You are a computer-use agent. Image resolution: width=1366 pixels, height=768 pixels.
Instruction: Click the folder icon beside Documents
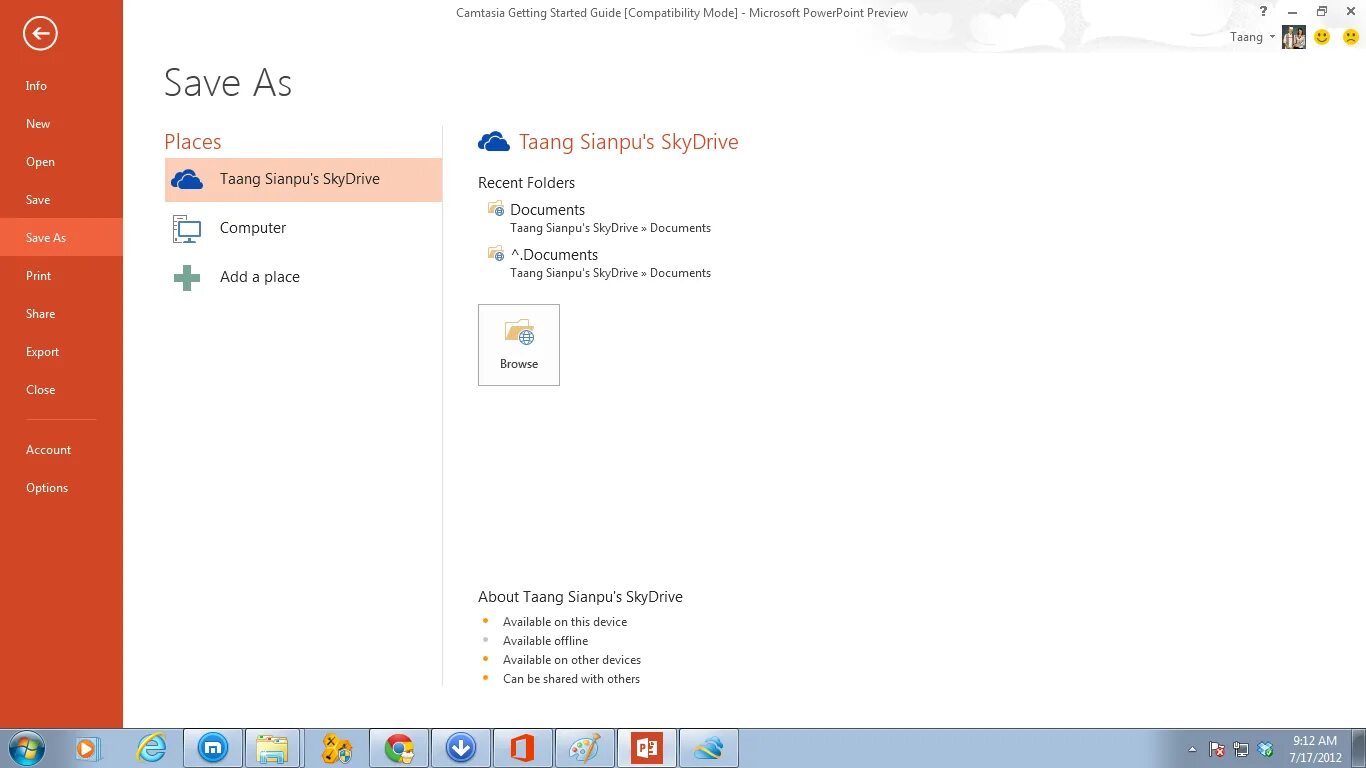click(x=496, y=209)
